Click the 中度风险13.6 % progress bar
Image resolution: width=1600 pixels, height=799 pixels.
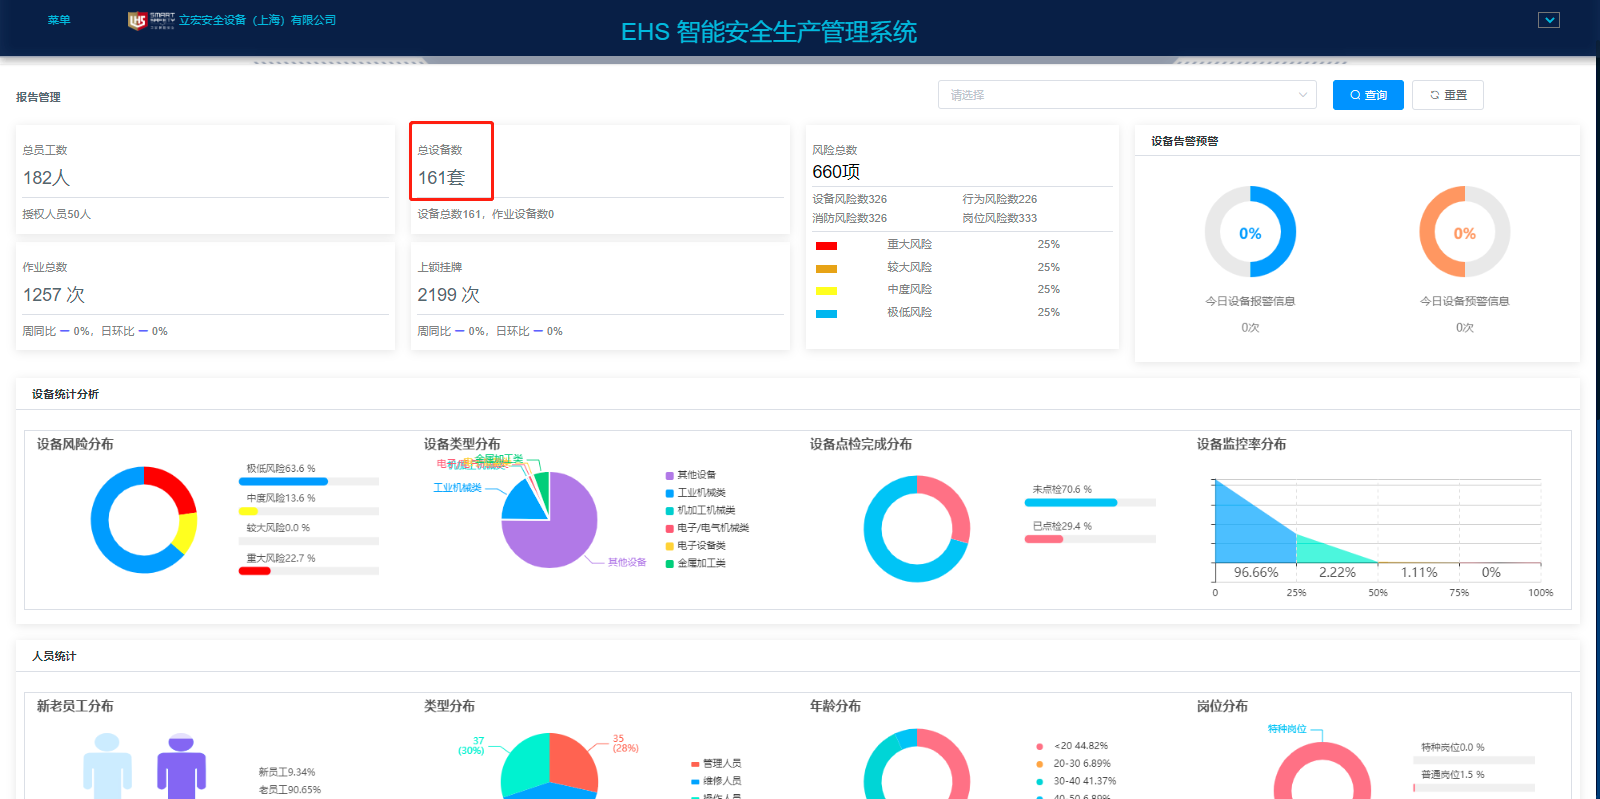tap(309, 511)
